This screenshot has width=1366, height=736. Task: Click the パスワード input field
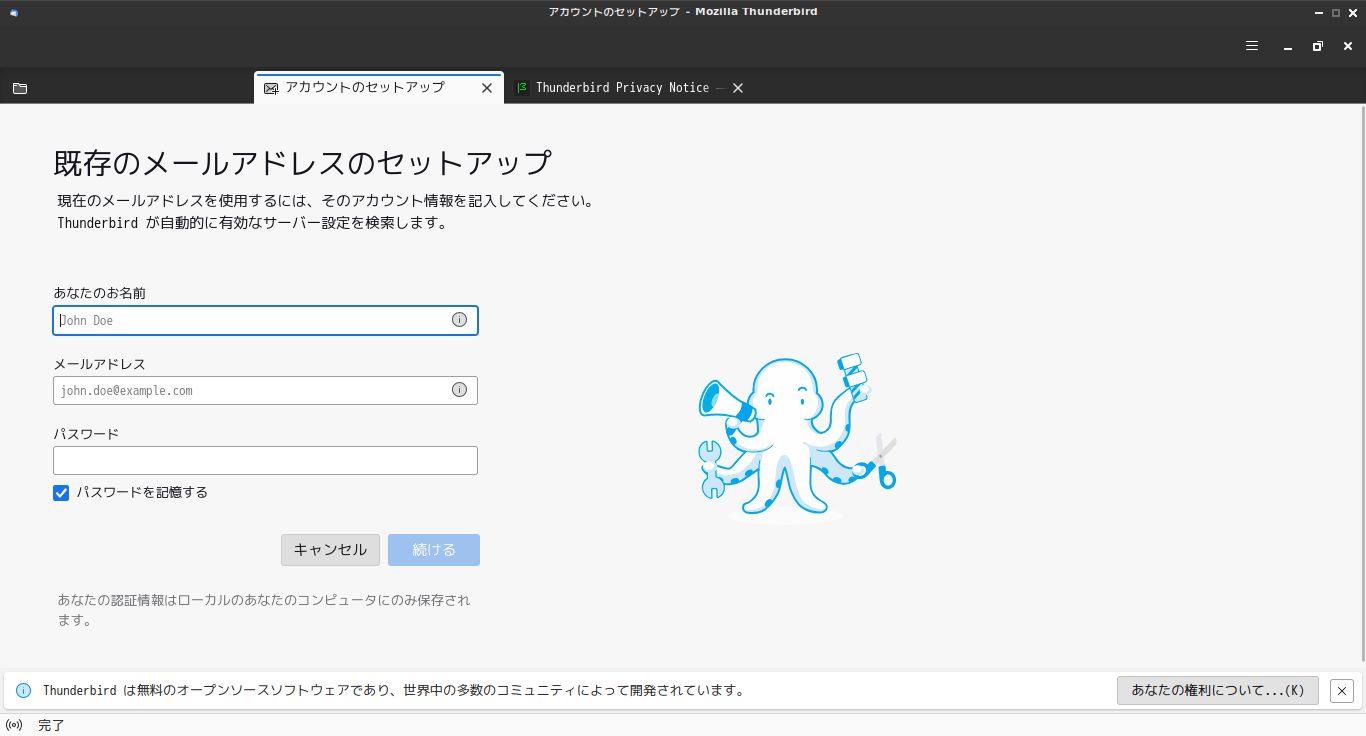pyautogui.click(x=265, y=461)
